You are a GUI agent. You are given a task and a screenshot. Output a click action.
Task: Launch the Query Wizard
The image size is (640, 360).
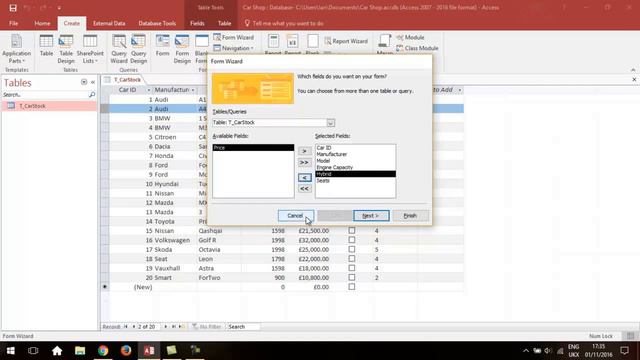(x=119, y=49)
